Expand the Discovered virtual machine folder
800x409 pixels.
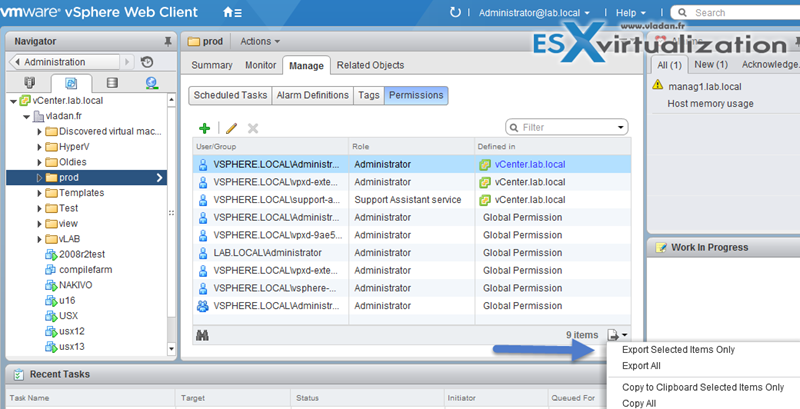coord(40,132)
